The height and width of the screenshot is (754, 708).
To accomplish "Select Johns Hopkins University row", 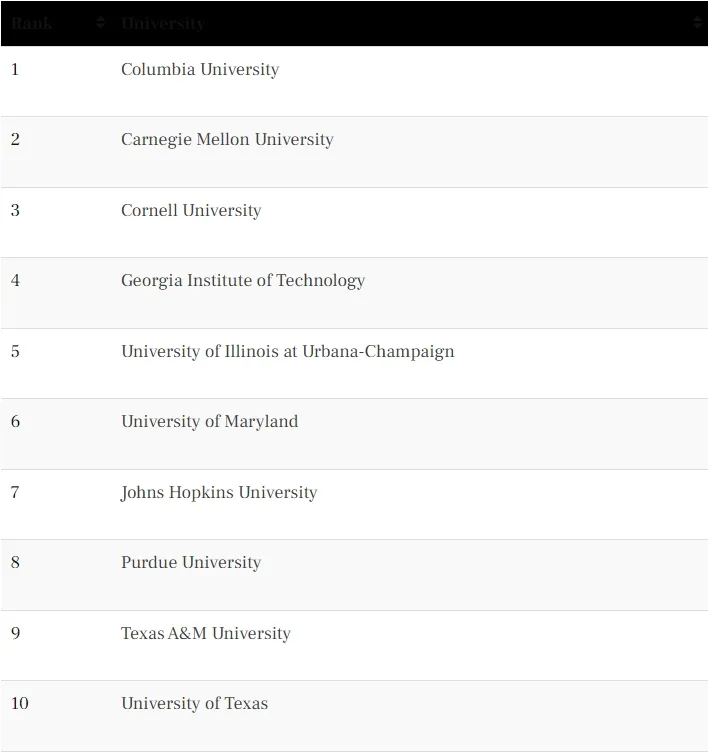I will [354, 504].
